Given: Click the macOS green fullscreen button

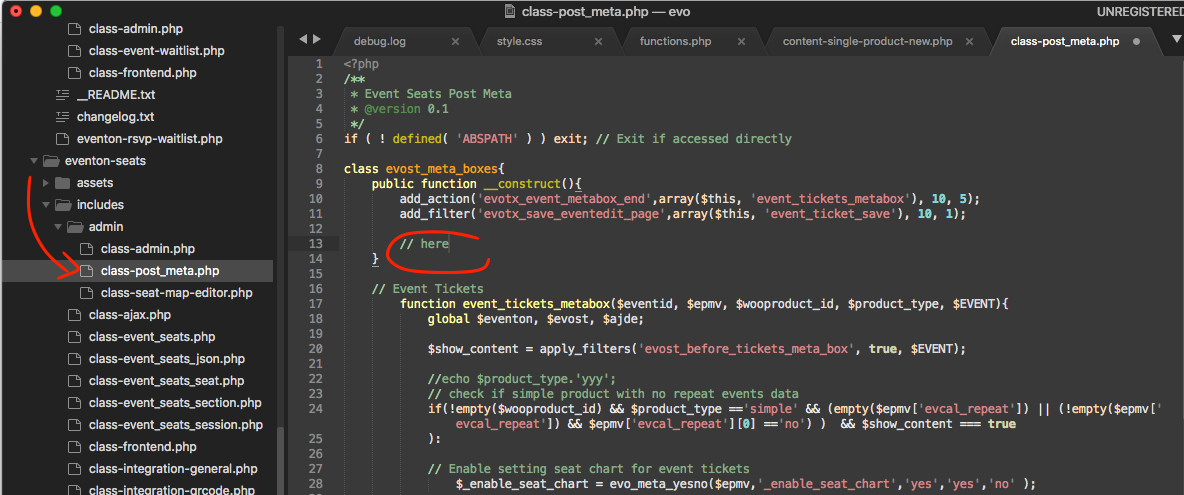Looking at the screenshot, I should click(56, 11).
